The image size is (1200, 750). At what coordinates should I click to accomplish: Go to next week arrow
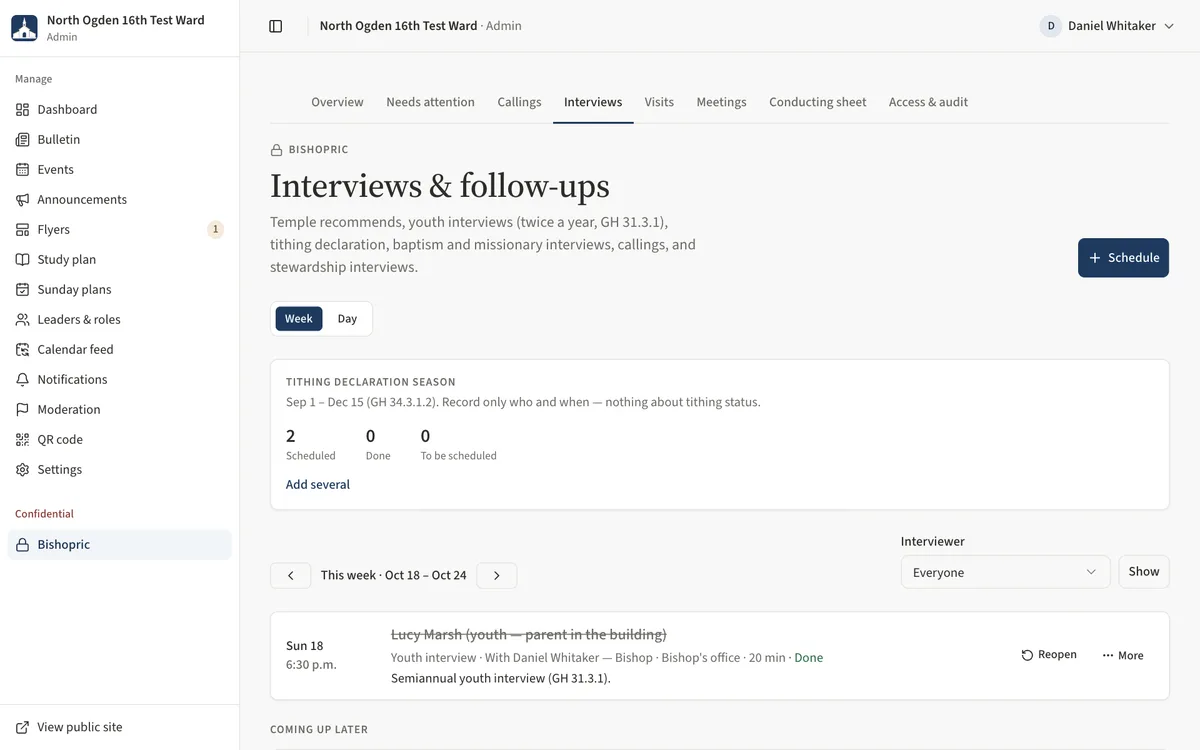click(496, 575)
